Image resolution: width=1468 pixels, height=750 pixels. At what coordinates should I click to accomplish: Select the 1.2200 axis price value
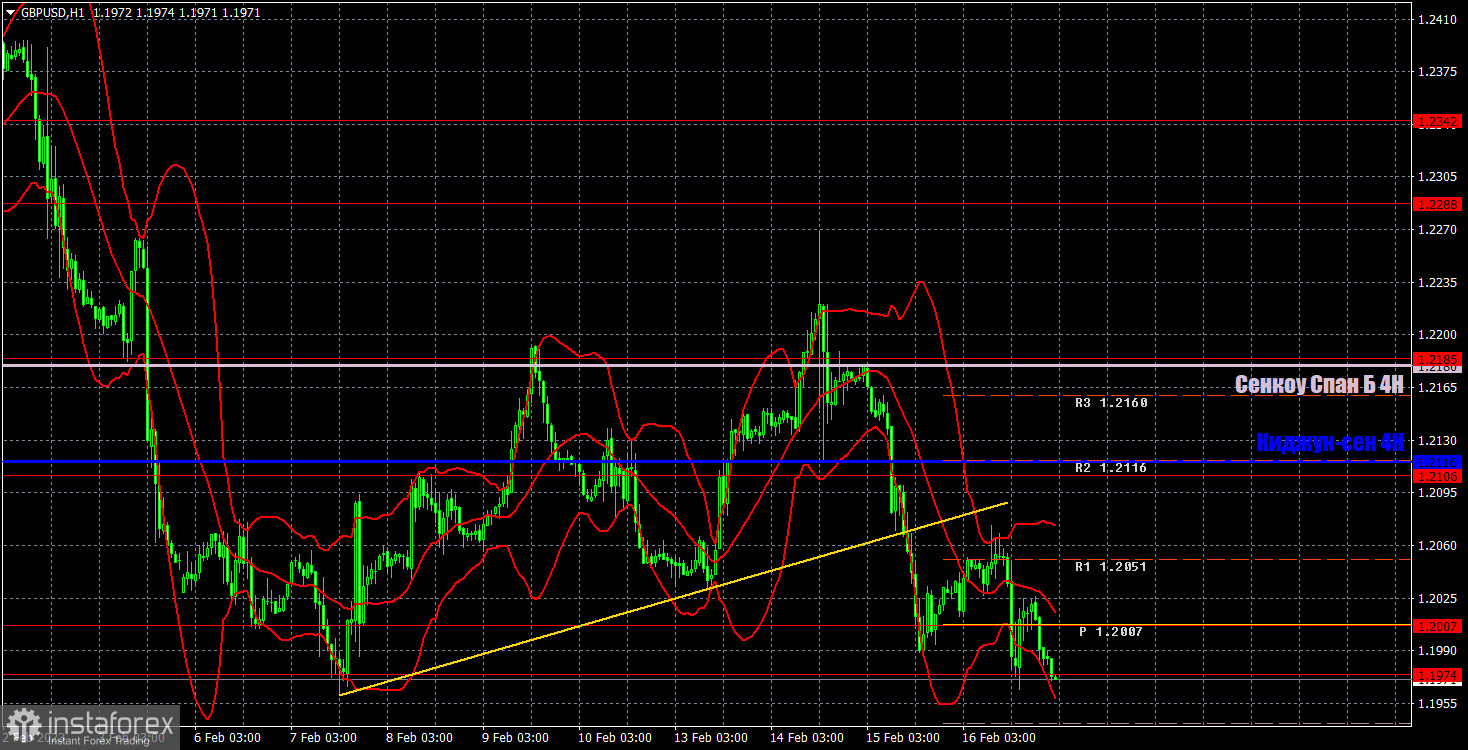click(x=1439, y=336)
